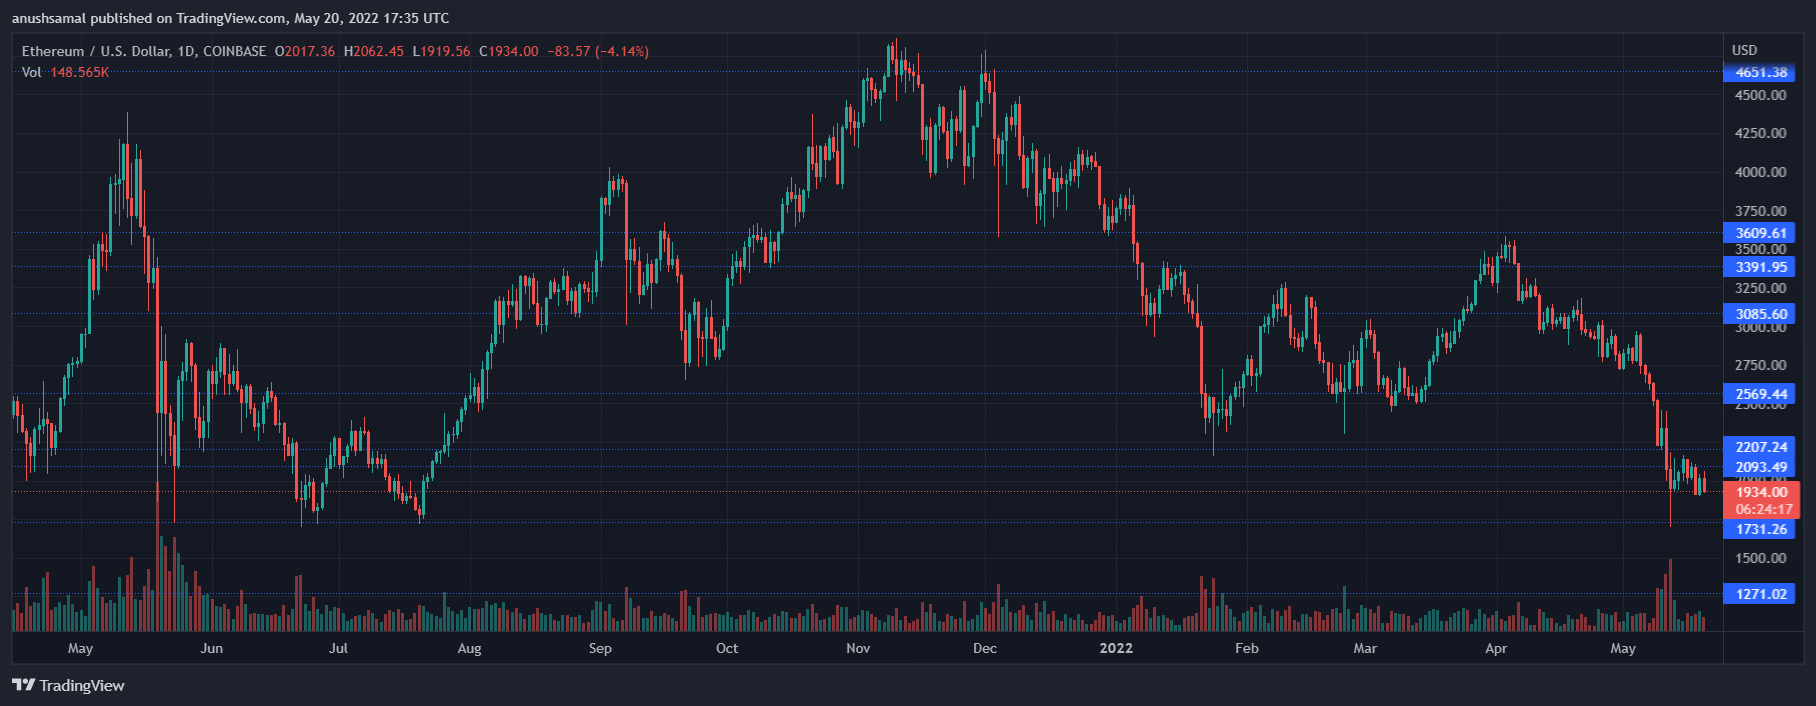
Task: Select the 2207.24 price level label
Action: (1759, 447)
